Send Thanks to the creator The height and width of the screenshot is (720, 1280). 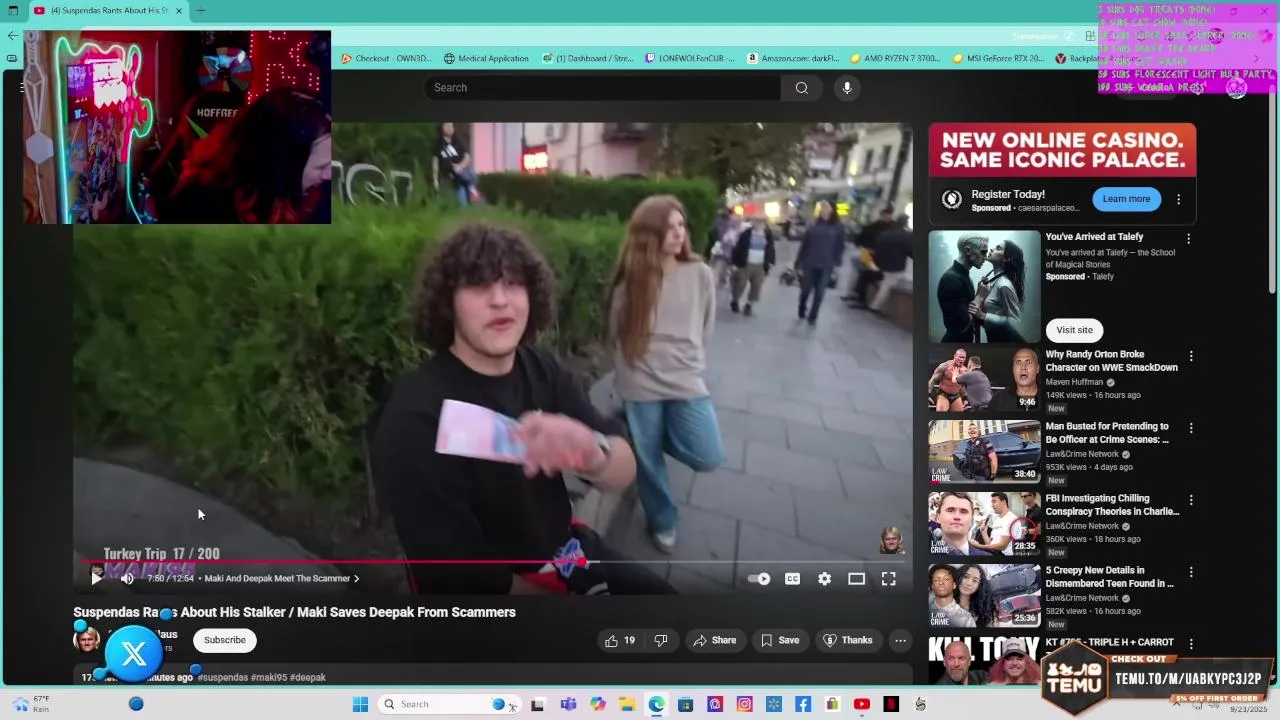pyautogui.click(x=848, y=640)
